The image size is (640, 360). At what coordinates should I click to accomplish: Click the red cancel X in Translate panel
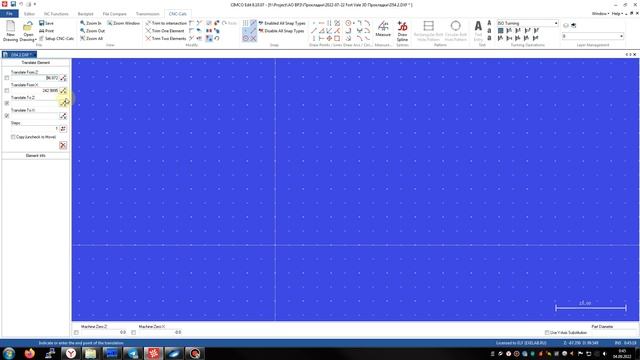coord(63,145)
